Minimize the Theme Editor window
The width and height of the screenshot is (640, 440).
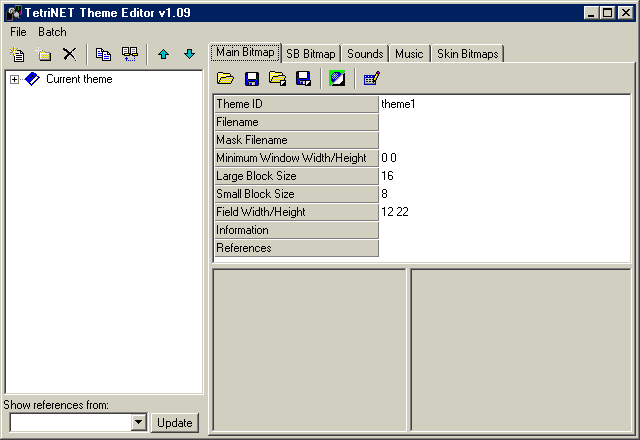[591, 13]
